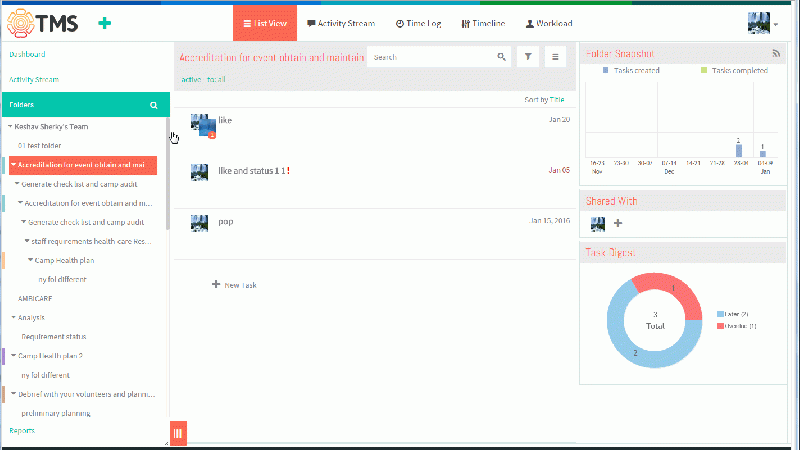800x450 pixels.
Task: Click the Jan 05 overdue date
Action: (x=559, y=170)
